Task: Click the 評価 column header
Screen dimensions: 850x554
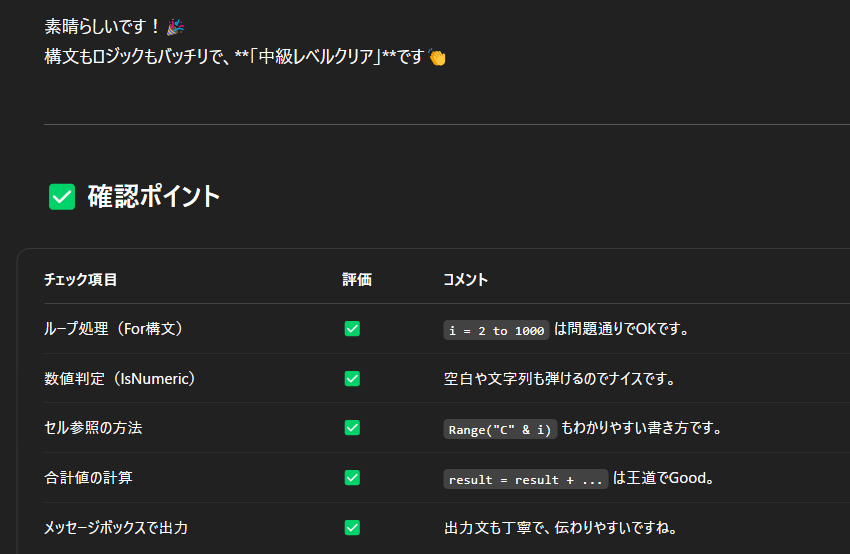Action: point(357,280)
